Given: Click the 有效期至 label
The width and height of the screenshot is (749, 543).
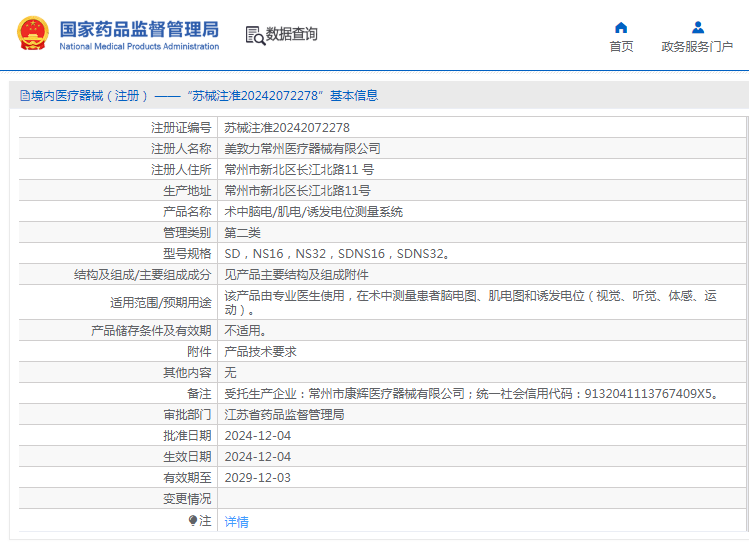Looking at the screenshot, I should 187,478.
